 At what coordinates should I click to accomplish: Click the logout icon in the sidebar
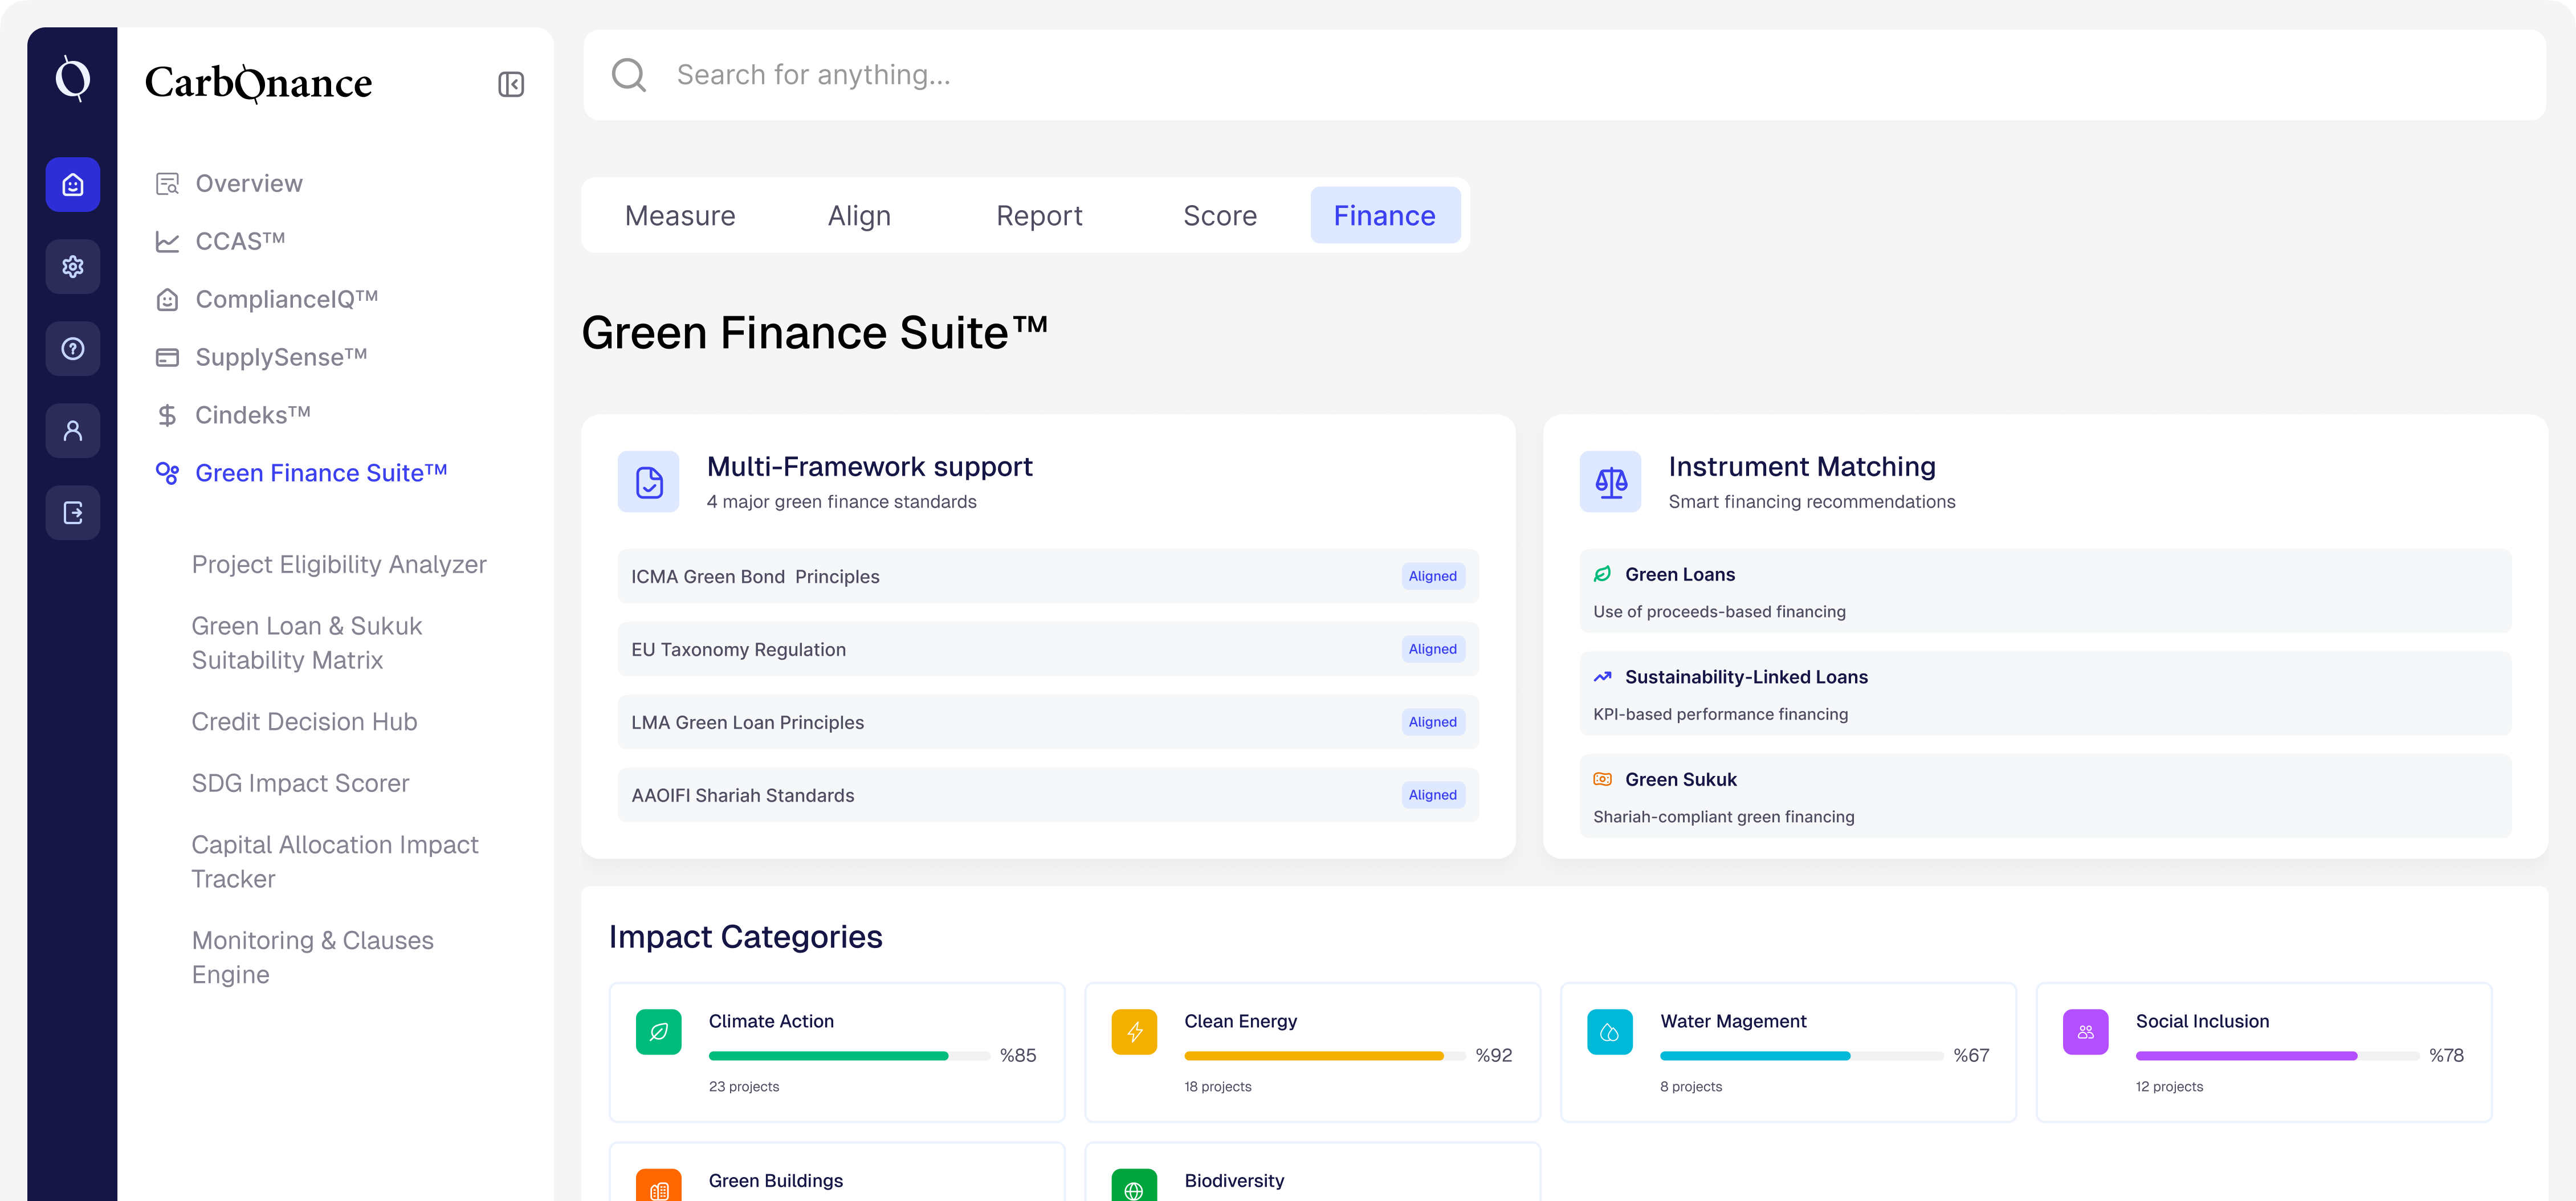72,512
